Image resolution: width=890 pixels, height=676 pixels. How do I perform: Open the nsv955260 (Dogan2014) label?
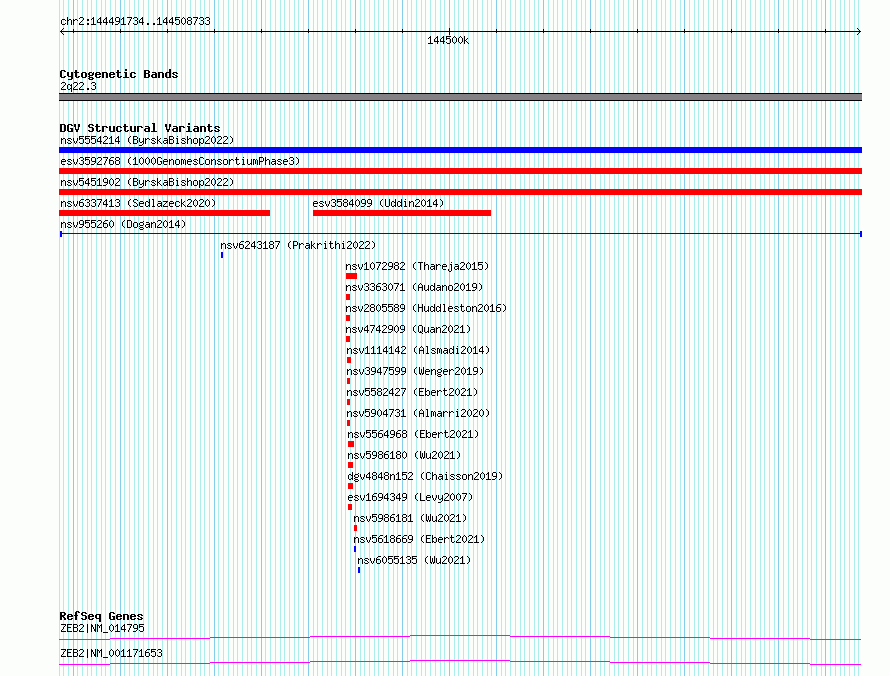(x=123, y=224)
